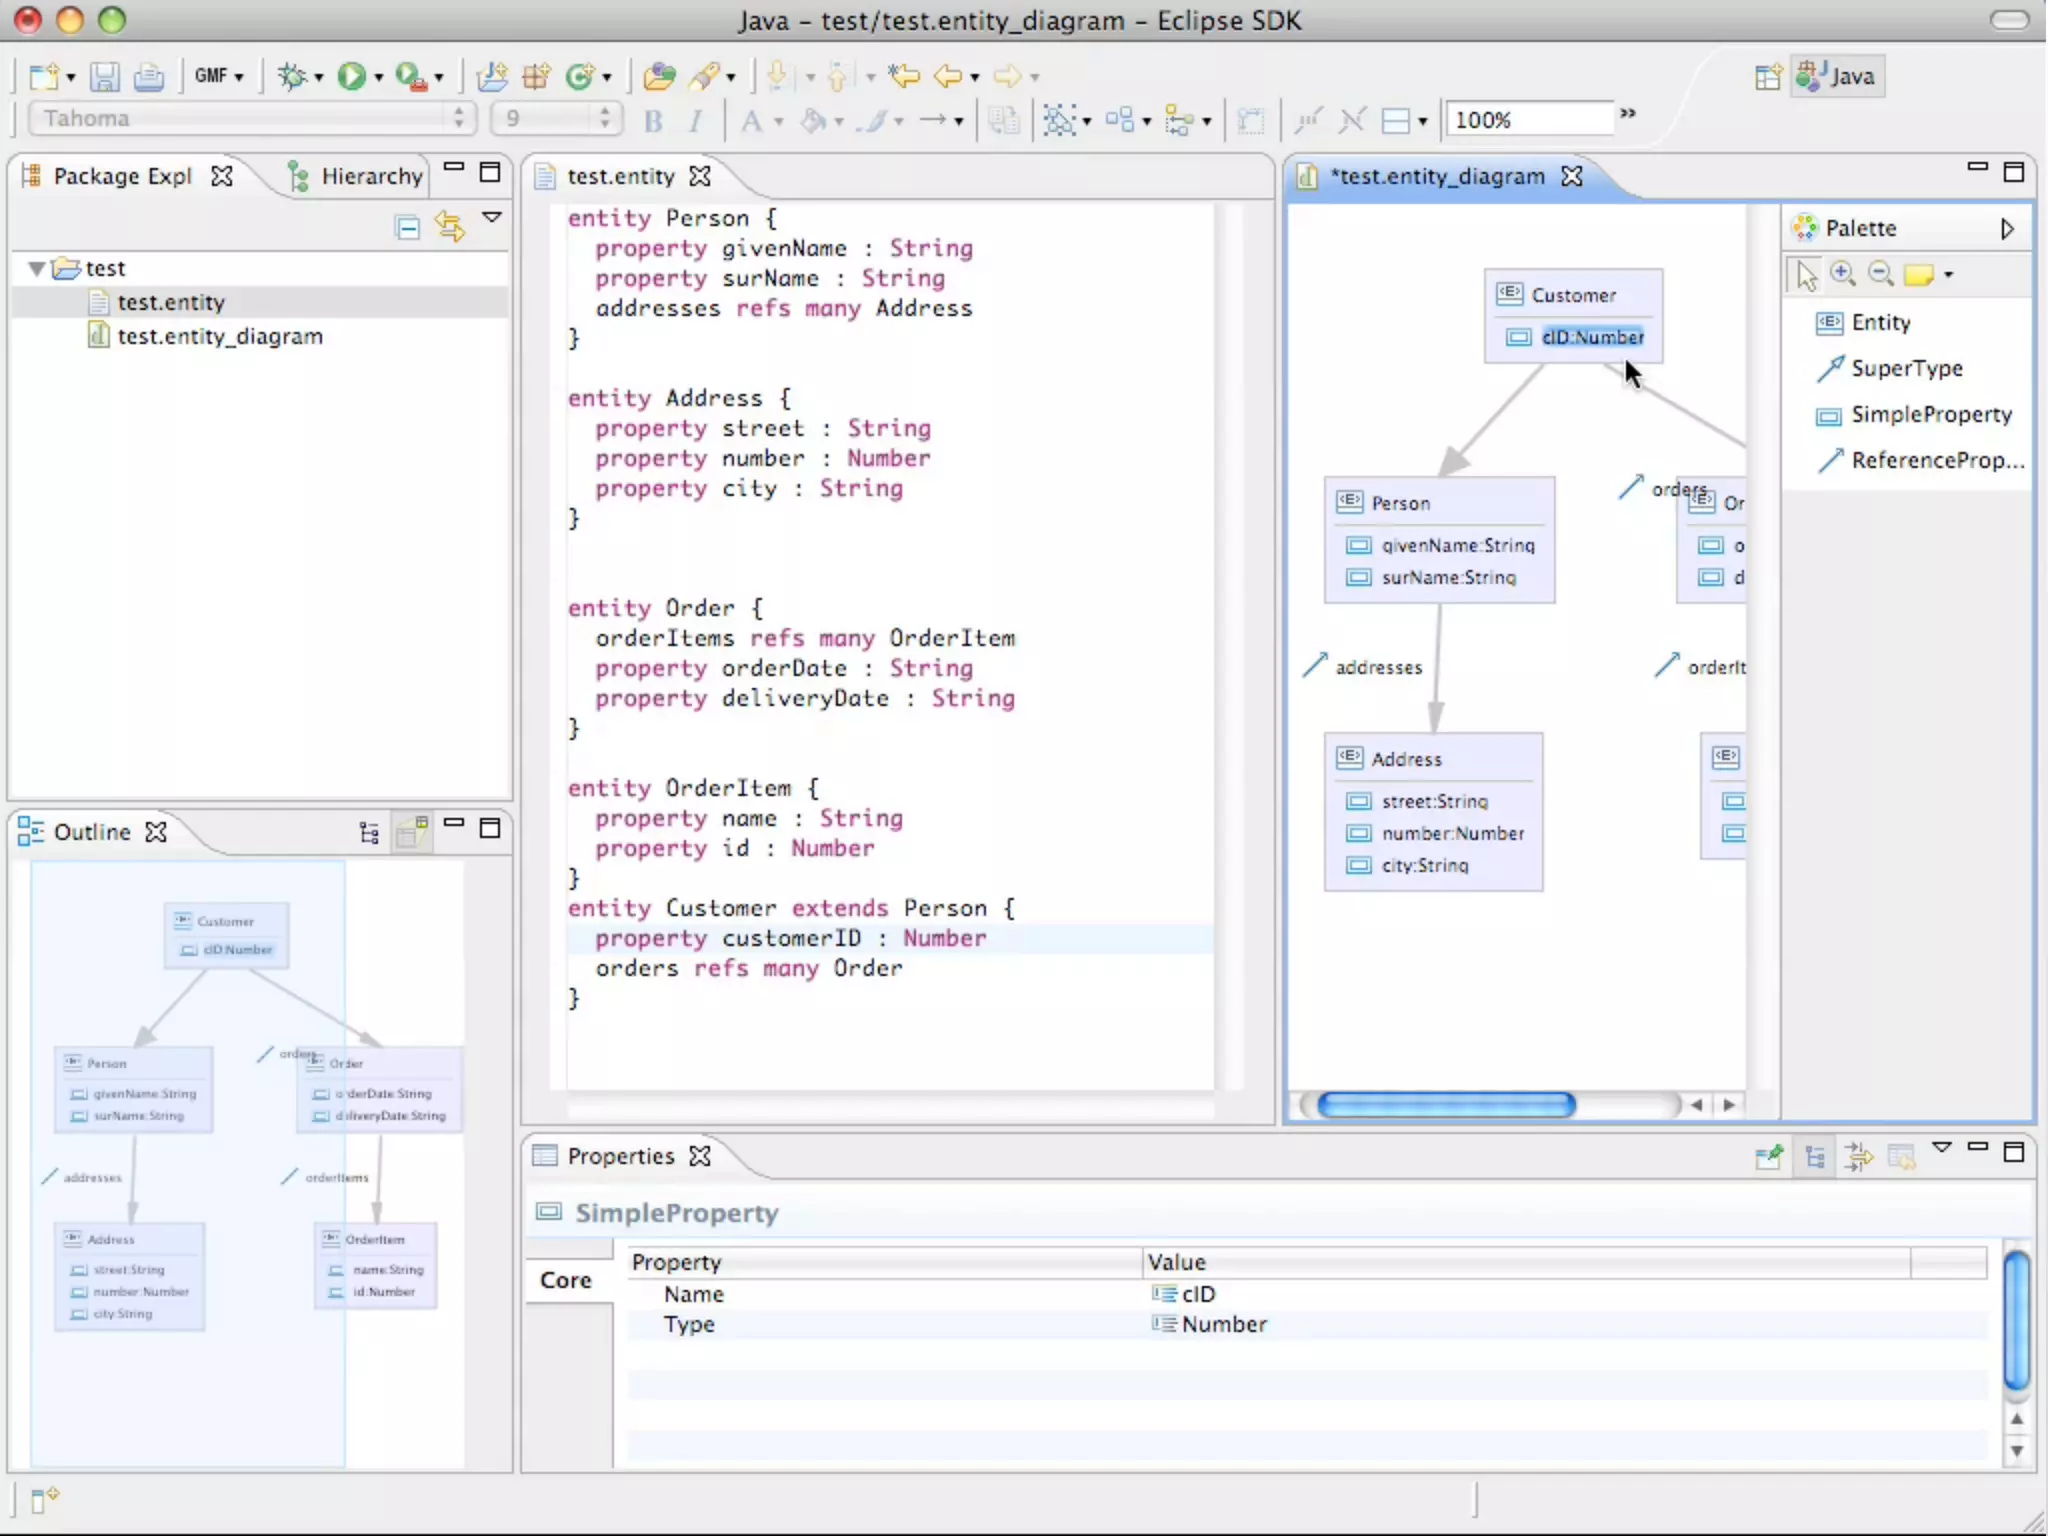The height and width of the screenshot is (1536, 2048).
Task: Toggle Link with Editor in Package Explorer
Action: click(450, 227)
